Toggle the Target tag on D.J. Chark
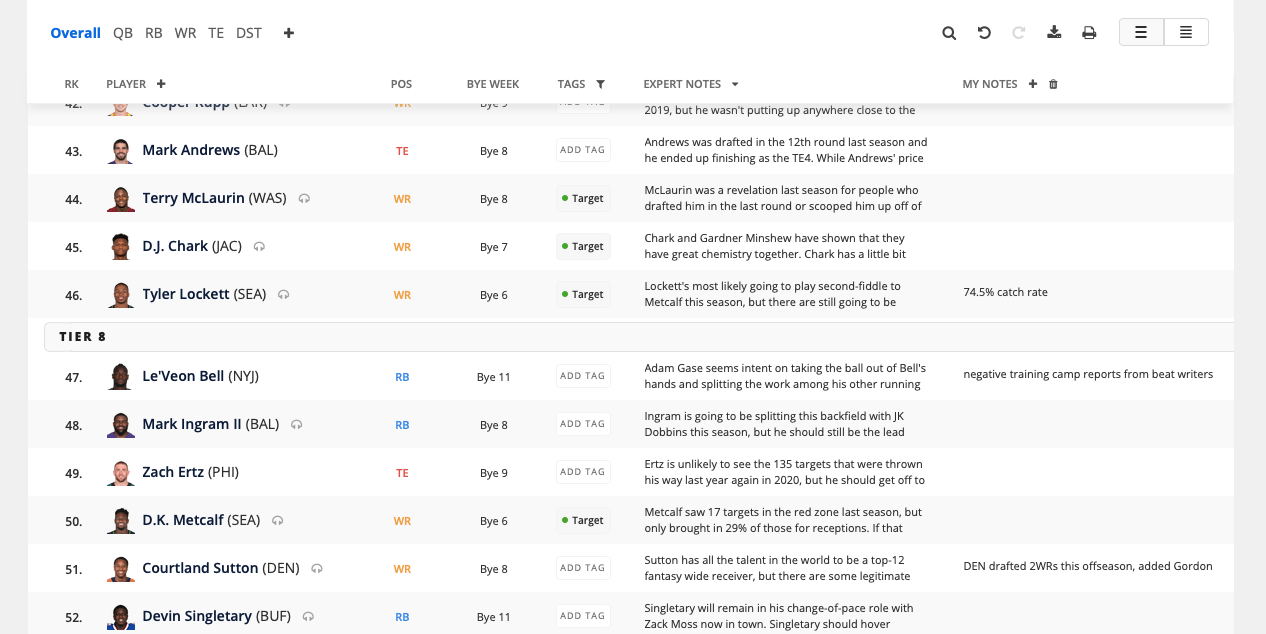 click(583, 247)
